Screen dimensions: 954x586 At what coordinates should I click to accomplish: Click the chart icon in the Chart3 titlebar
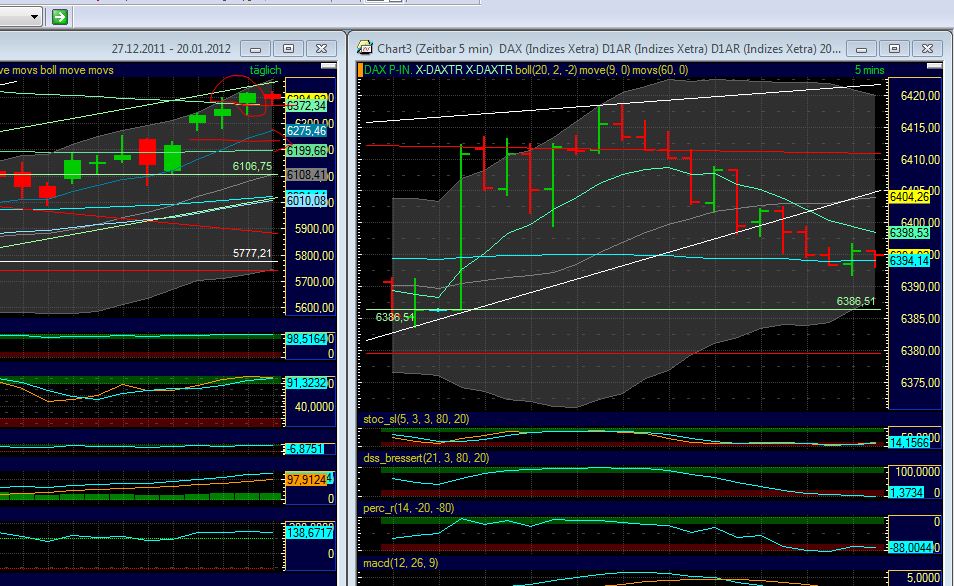tap(364, 47)
